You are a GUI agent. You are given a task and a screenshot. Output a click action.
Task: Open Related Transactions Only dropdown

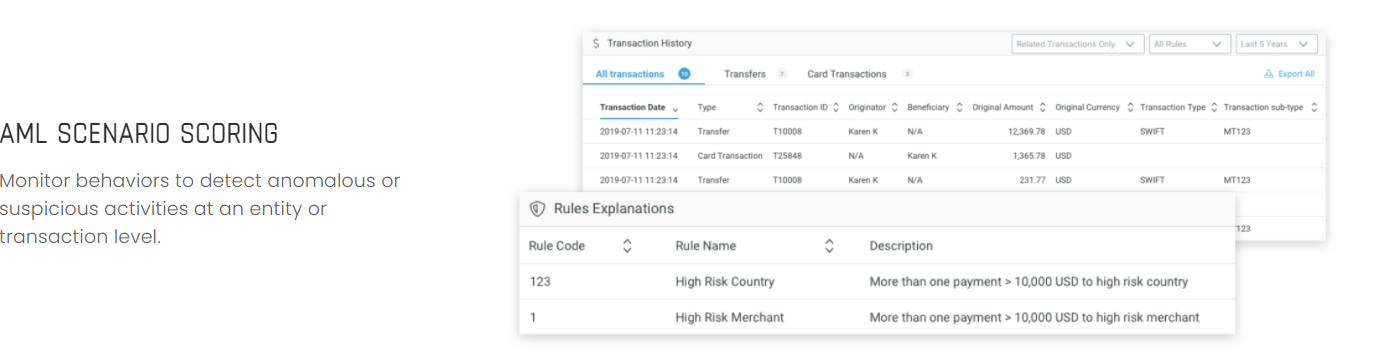pyautogui.click(x=1078, y=44)
